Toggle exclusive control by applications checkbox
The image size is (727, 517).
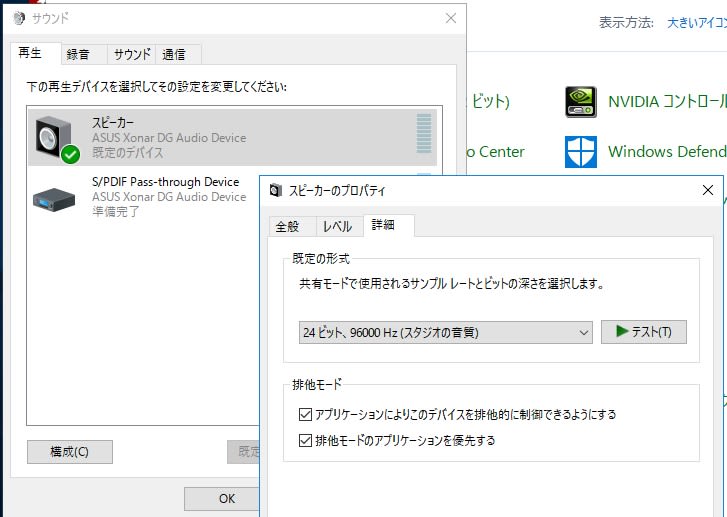point(305,414)
